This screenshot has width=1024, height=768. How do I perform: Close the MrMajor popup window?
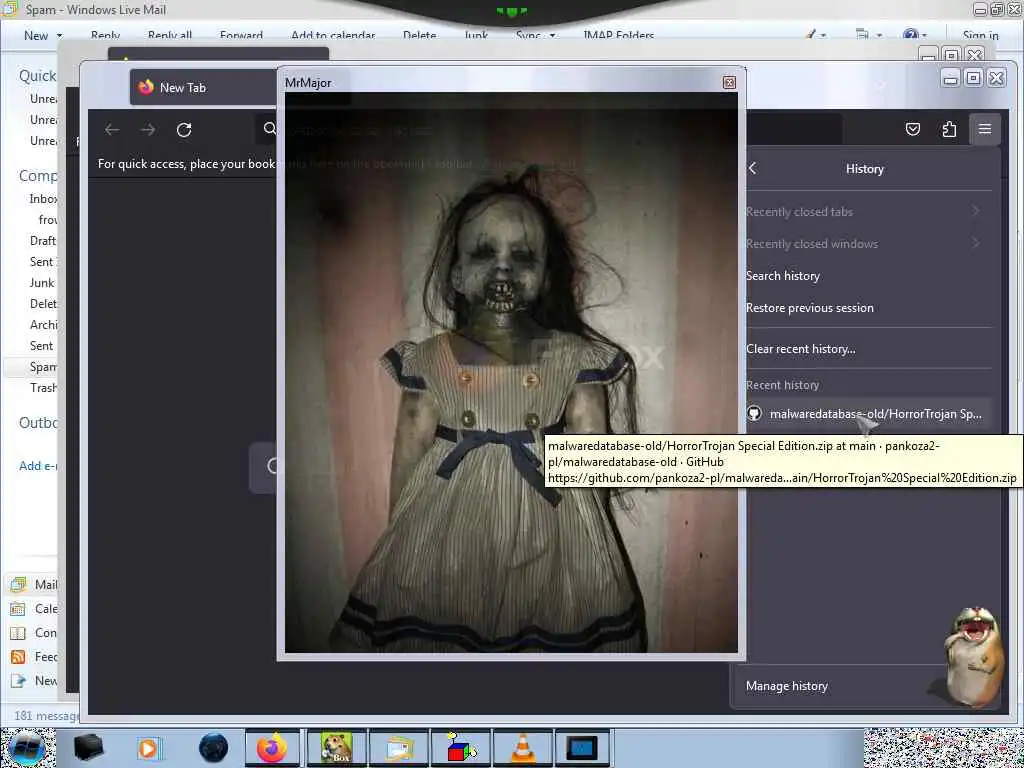coord(729,82)
